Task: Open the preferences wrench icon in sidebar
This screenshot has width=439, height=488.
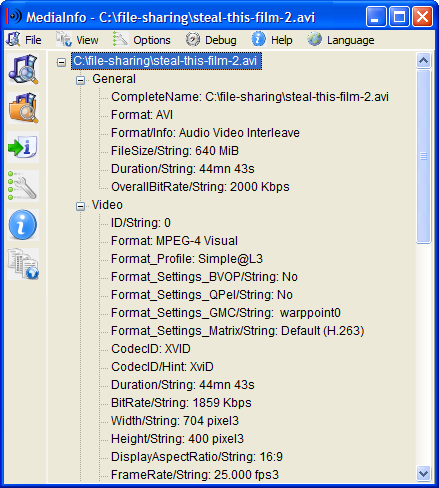Action: (23, 186)
